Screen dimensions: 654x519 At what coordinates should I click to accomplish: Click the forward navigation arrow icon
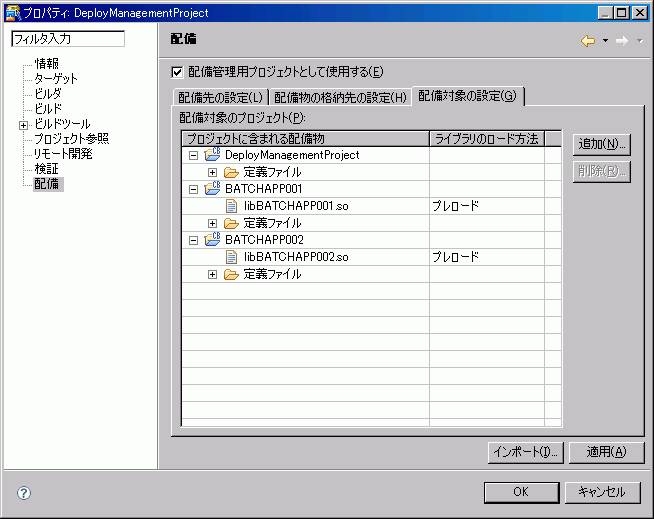coord(622,40)
